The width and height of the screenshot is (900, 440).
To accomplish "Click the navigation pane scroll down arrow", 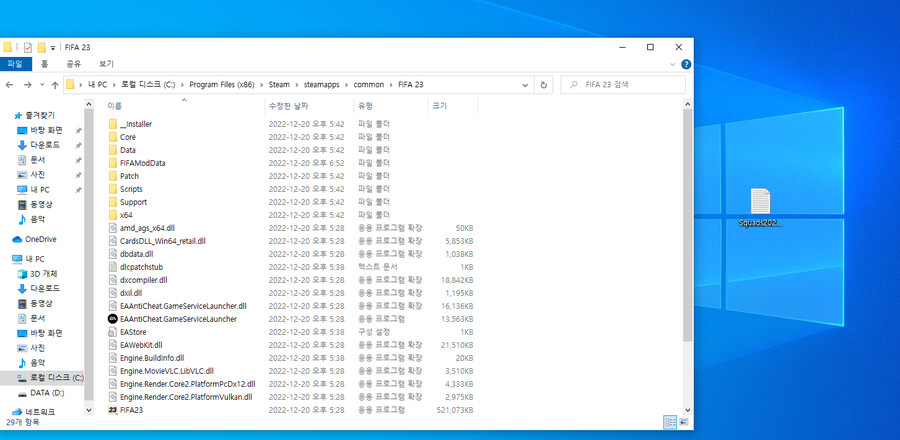I will pyautogui.click(x=89, y=410).
